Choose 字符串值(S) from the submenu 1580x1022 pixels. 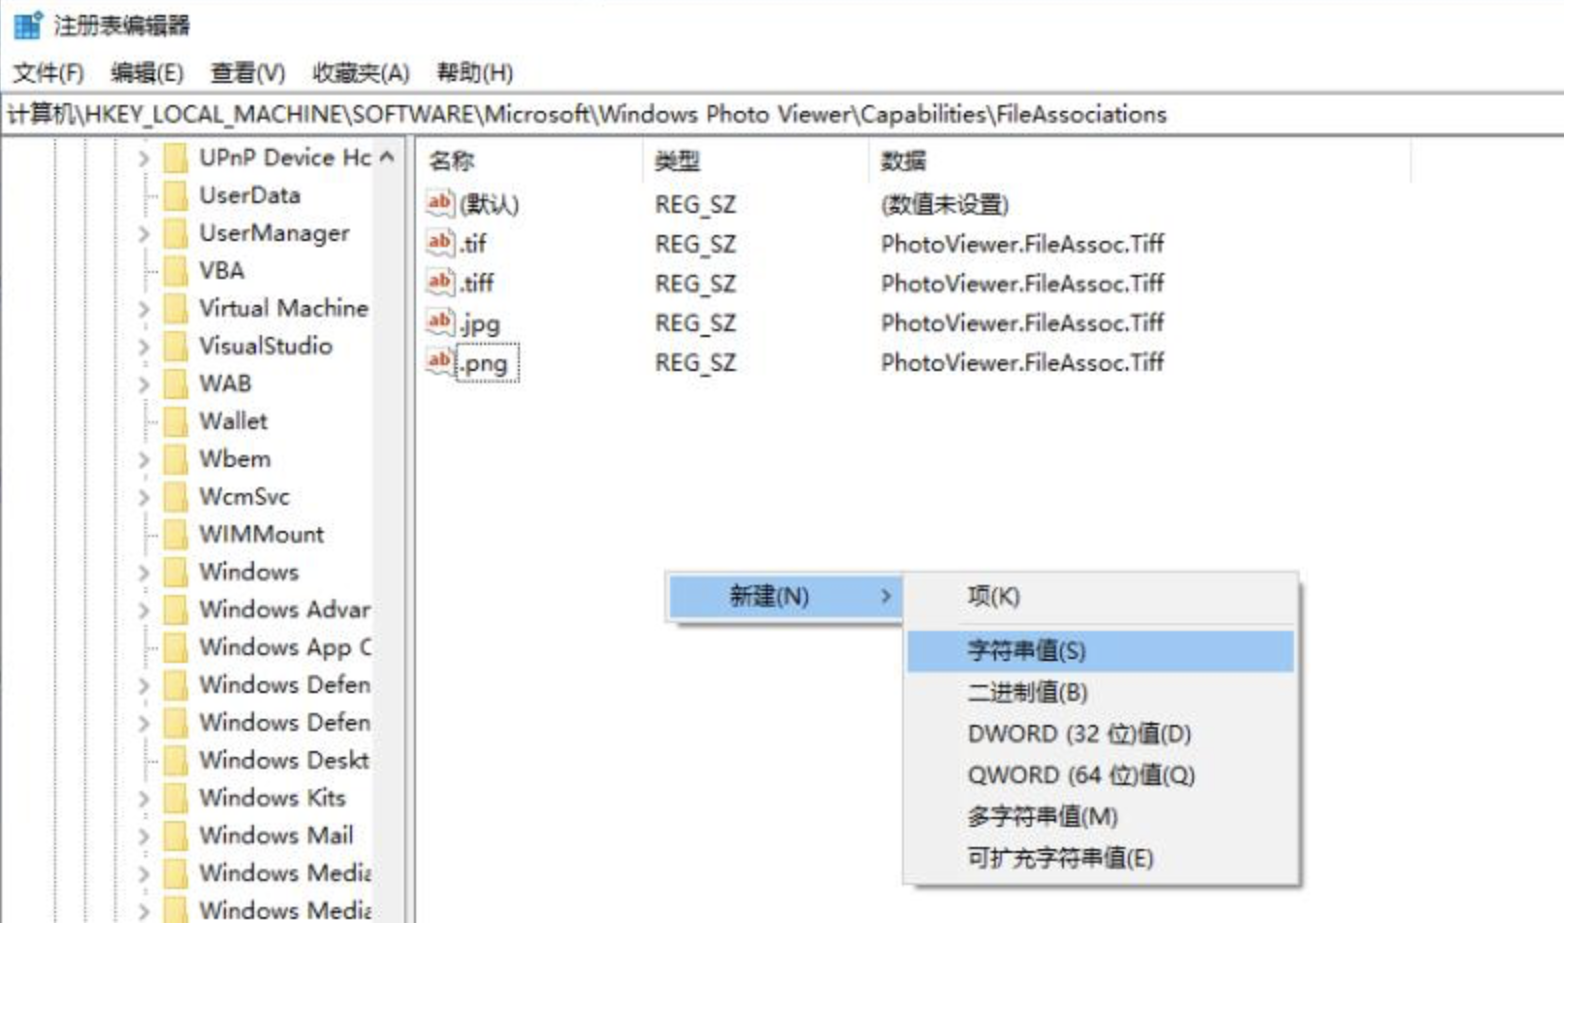(x=1101, y=651)
